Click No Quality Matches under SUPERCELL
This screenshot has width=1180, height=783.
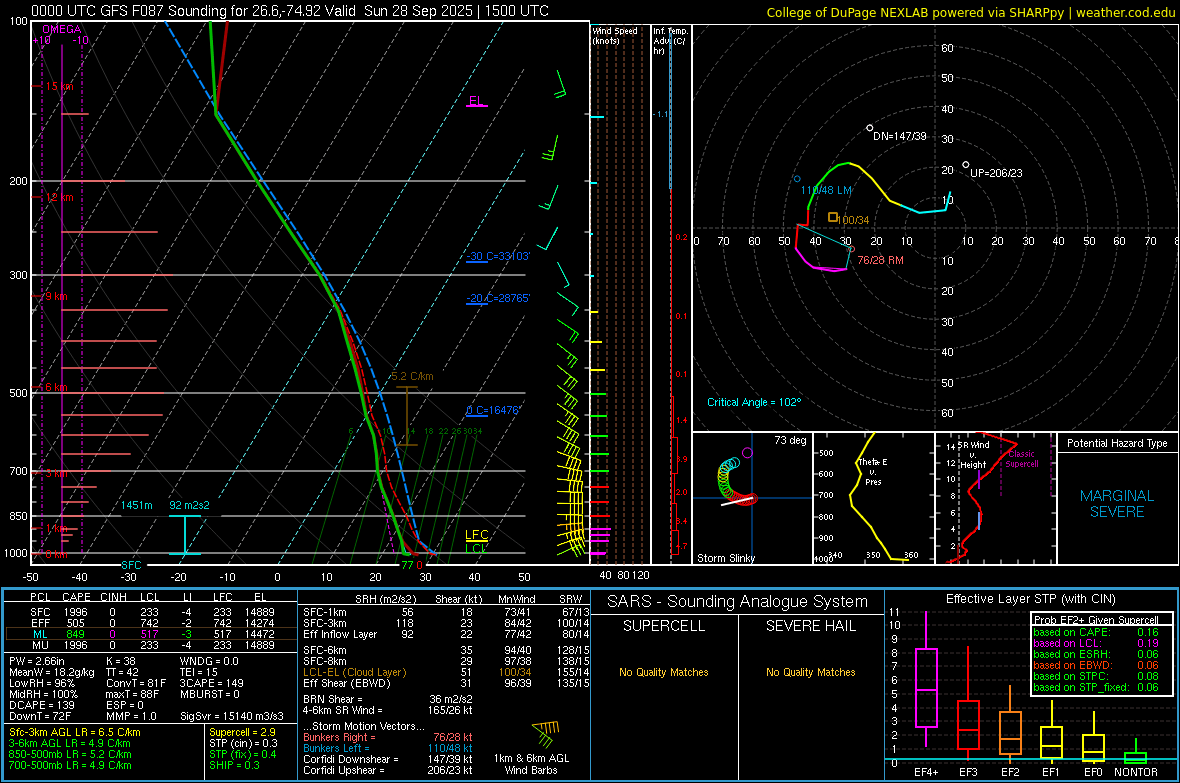pyautogui.click(x=664, y=672)
